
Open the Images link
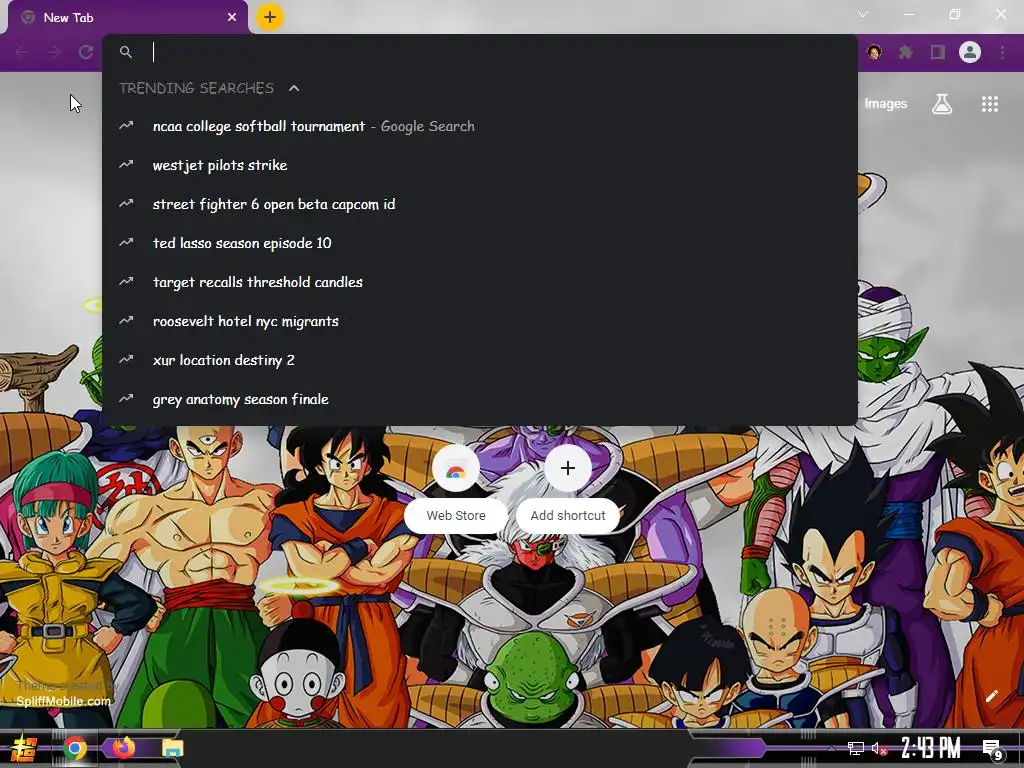pos(886,104)
